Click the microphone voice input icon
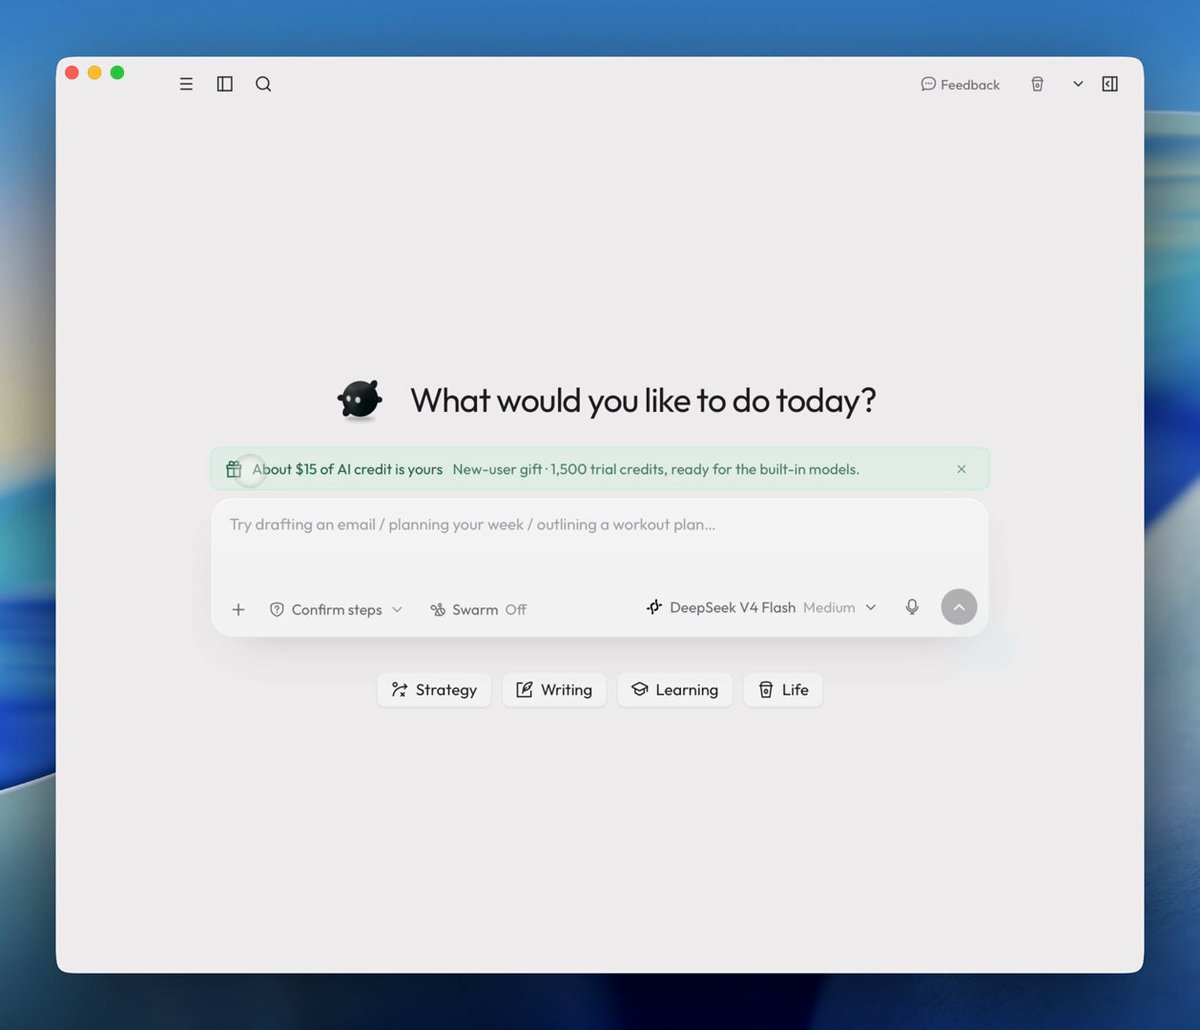Image resolution: width=1200 pixels, height=1030 pixels. click(912, 607)
